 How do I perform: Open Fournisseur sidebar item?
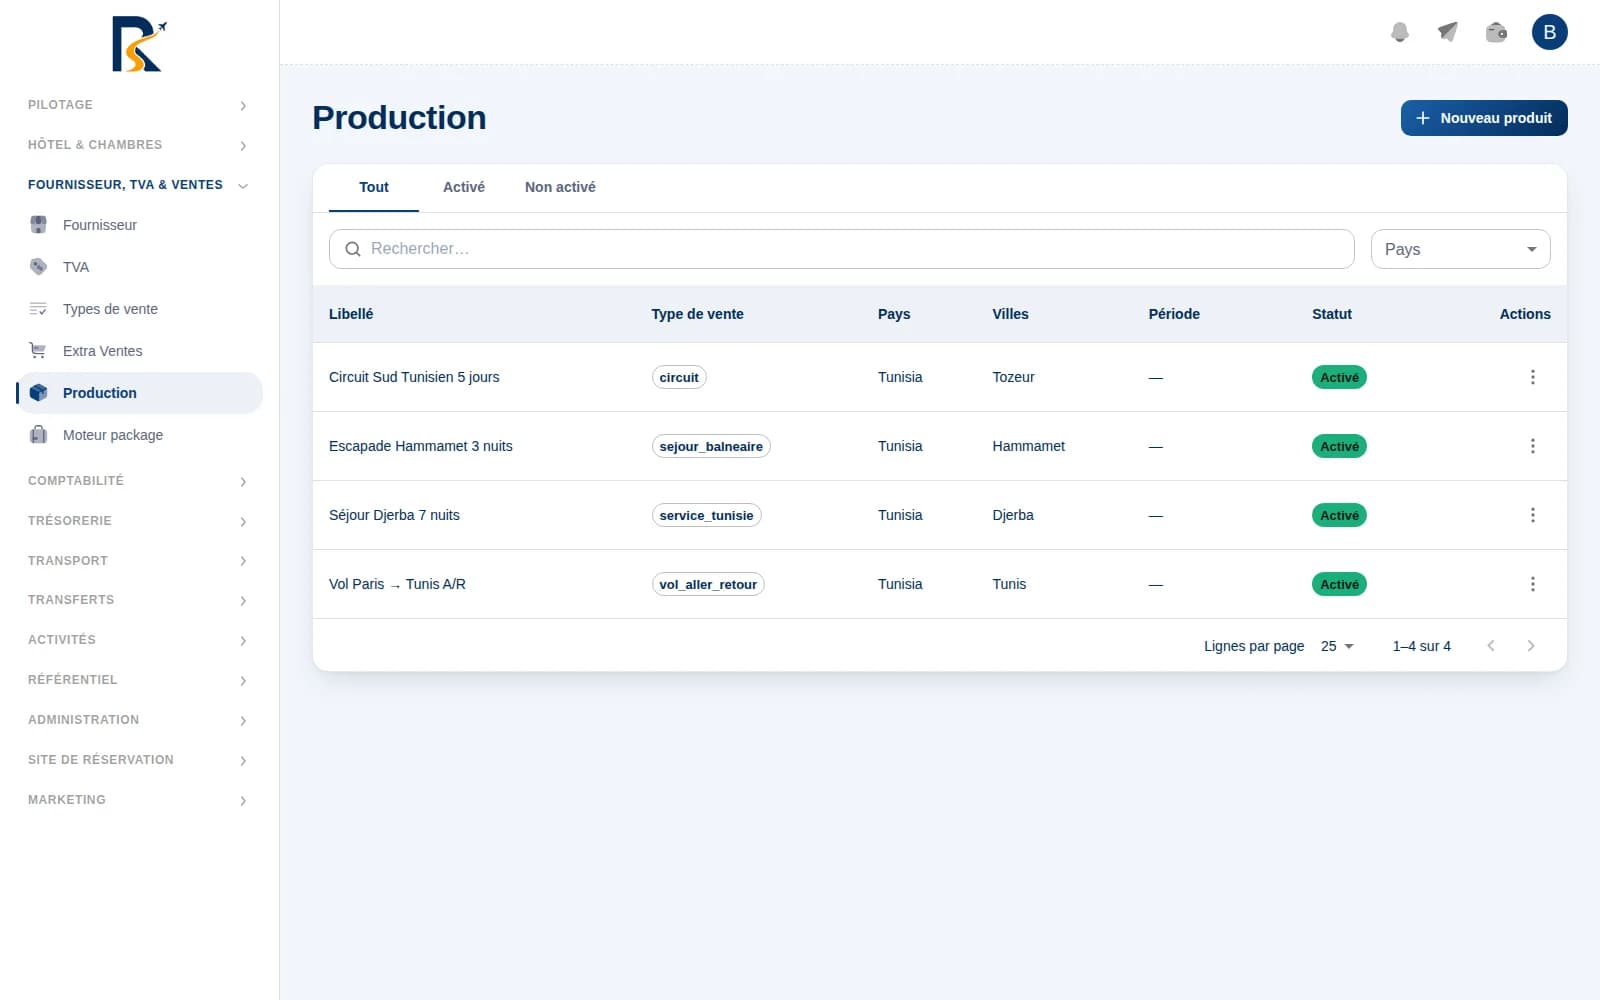coord(140,225)
